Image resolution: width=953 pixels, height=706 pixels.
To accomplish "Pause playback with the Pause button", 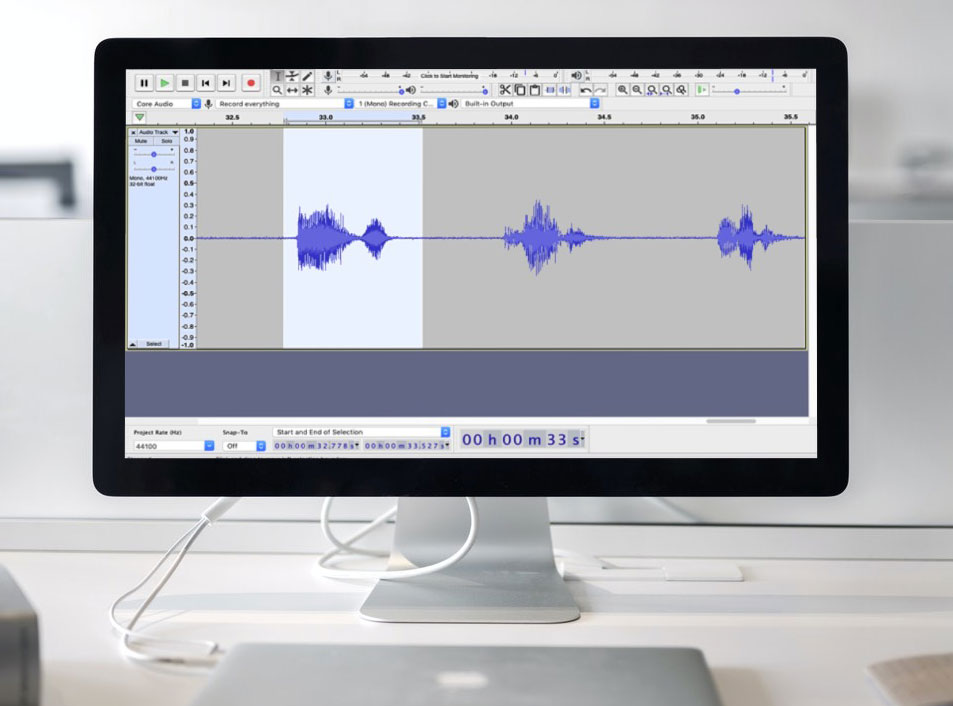I will coord(144,83).
